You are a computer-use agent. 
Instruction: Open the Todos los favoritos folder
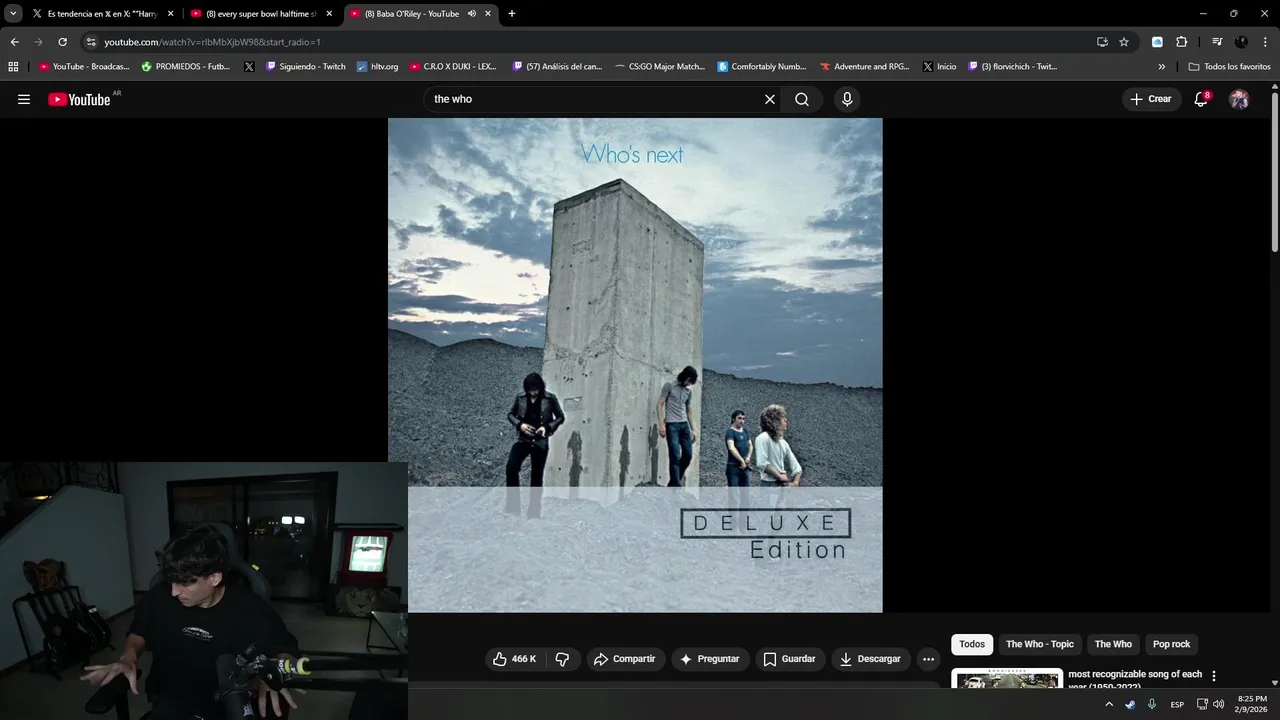click(1229, 67)
